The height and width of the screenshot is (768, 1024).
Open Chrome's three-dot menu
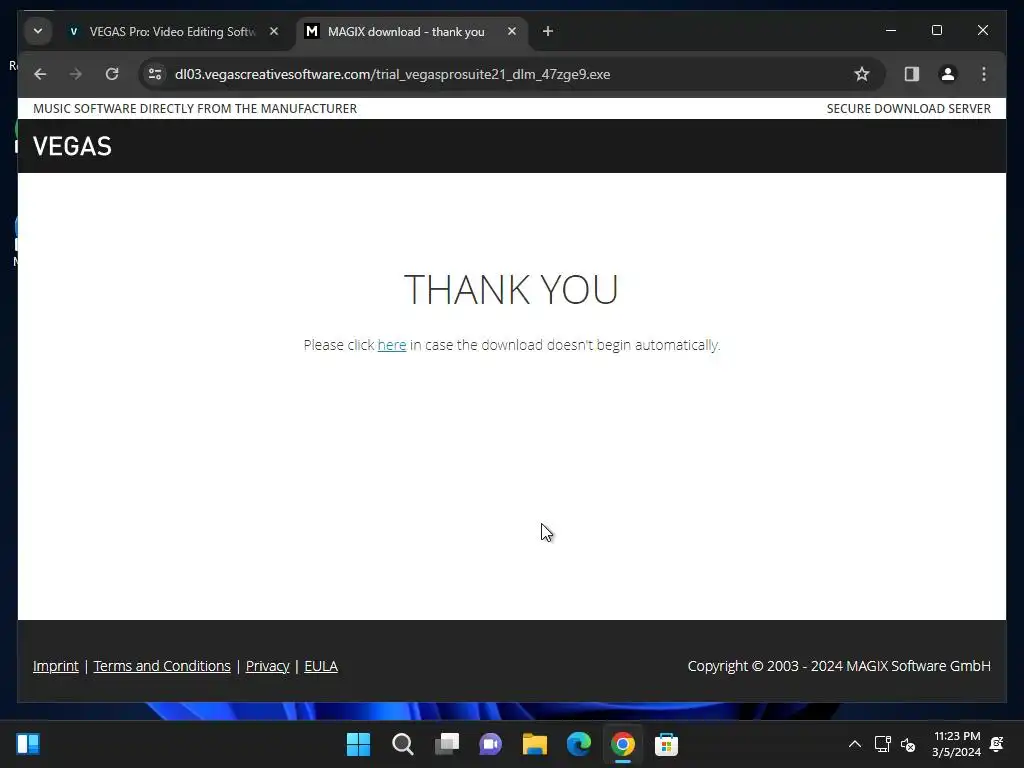coord(984,74)
